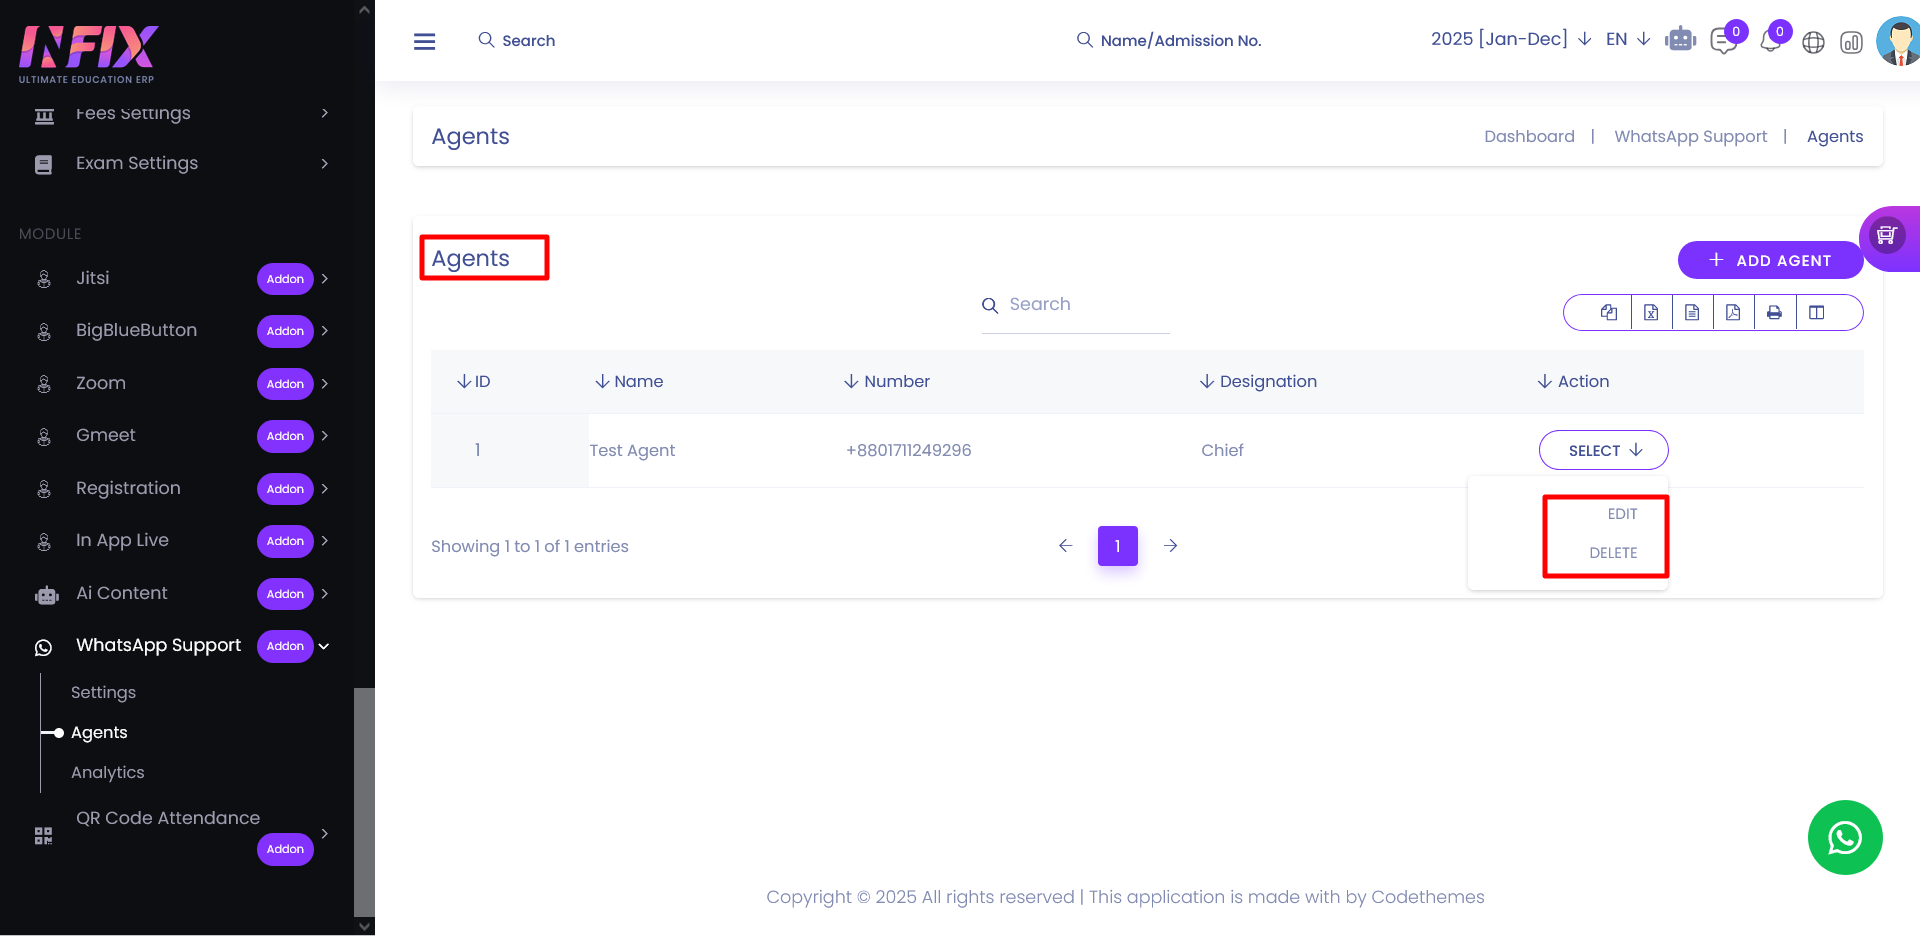Screen dimensions: 1920x936
Task: Choose Delete from the action menu
Action: (x=1612, y=553)
